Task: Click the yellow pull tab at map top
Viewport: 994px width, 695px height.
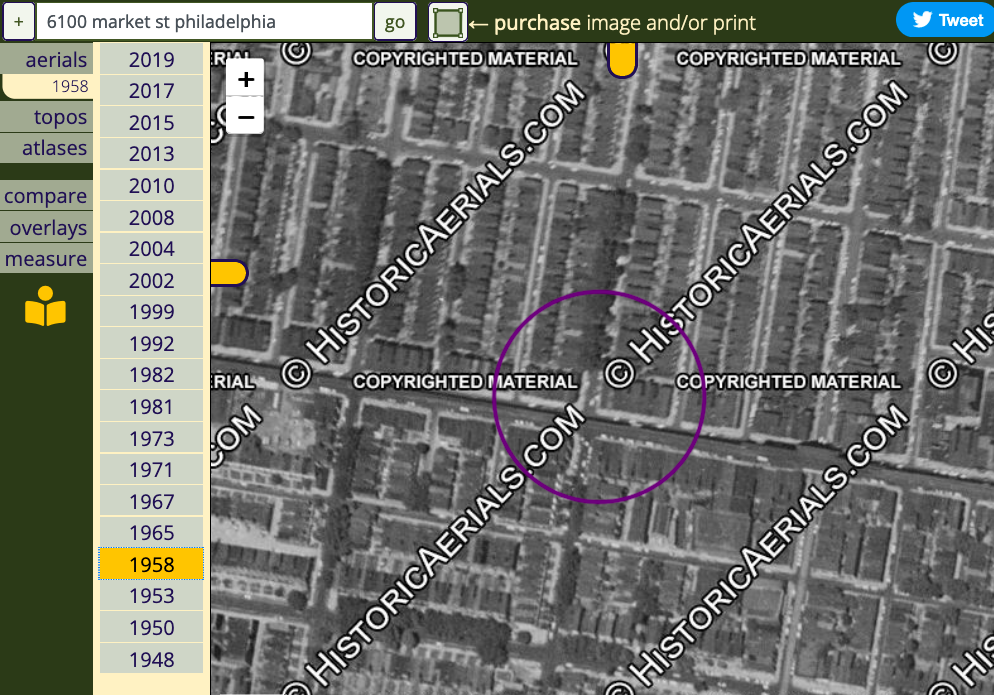Action: tap(622, 60)
